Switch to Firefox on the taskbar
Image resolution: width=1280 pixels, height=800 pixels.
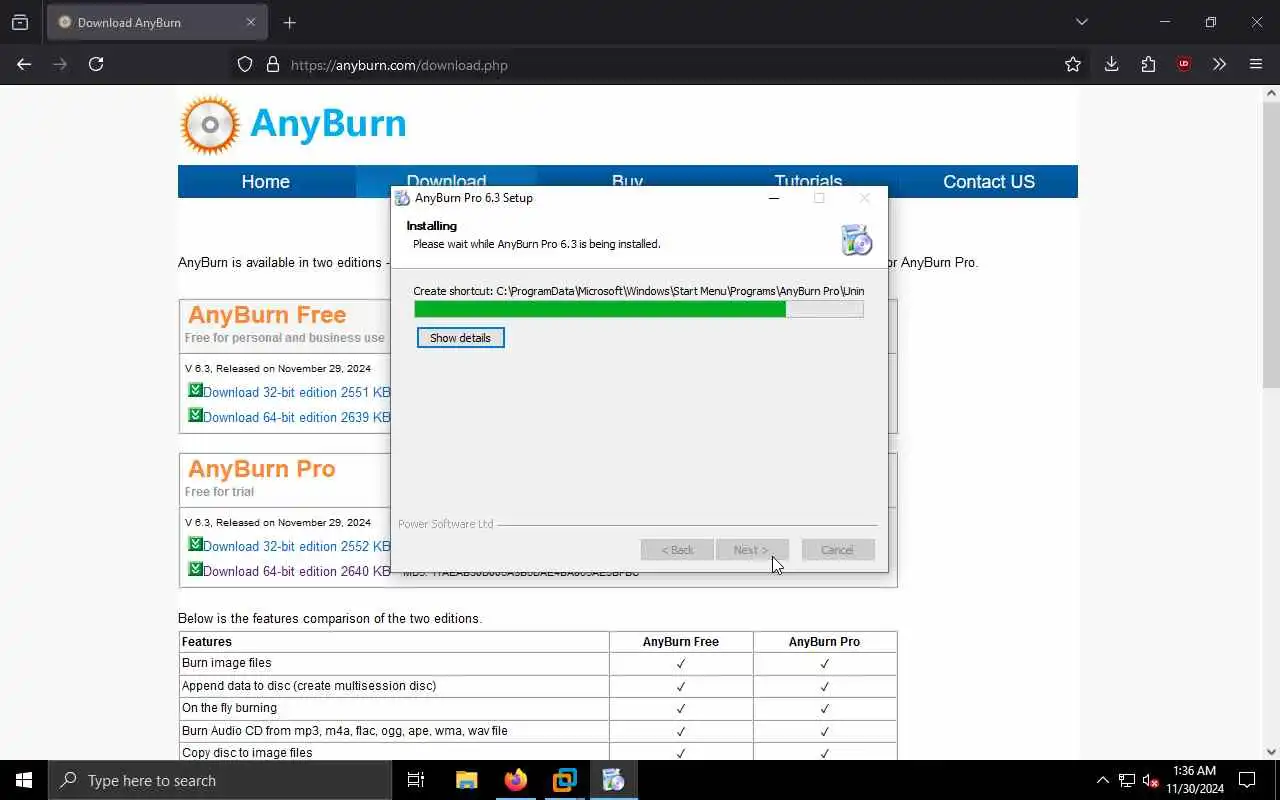click(515, 780)
